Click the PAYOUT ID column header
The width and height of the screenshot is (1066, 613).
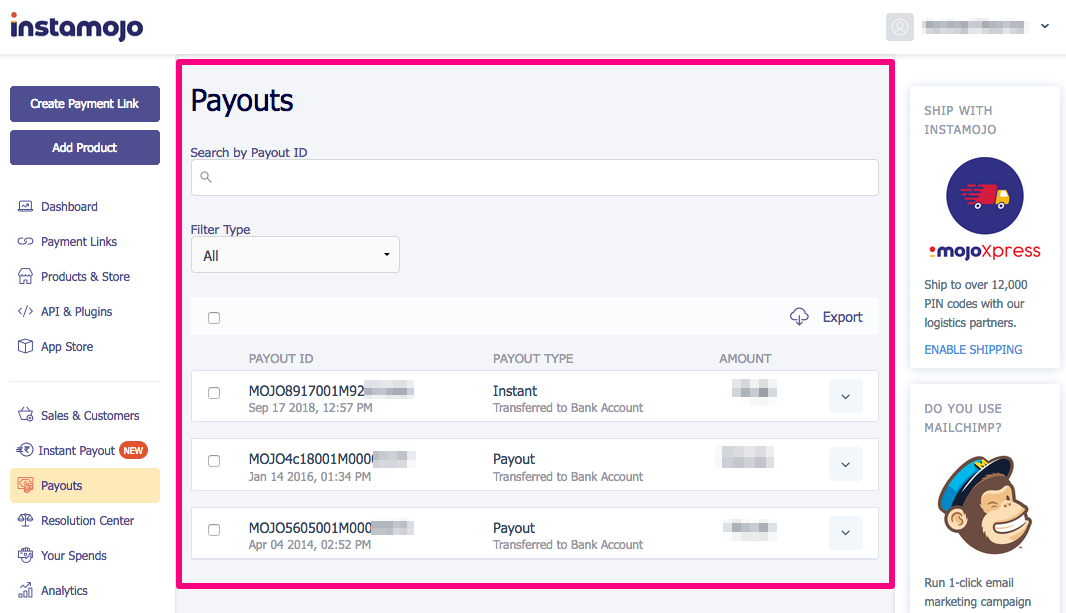pyautogui.click(x=281, y=358)
